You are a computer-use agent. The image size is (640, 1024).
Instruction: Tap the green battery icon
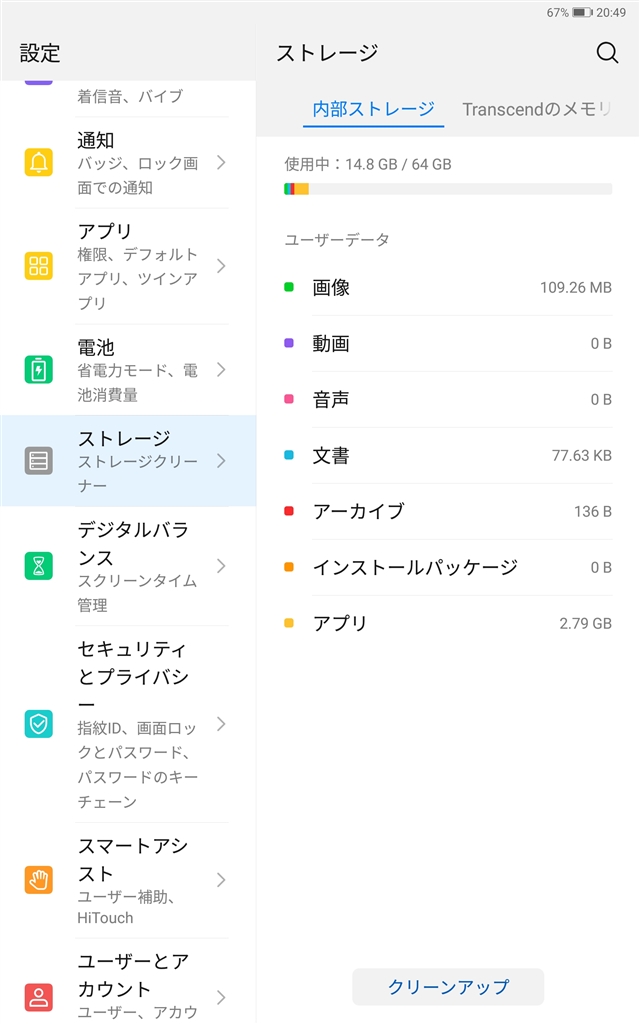tap(39, 370)
